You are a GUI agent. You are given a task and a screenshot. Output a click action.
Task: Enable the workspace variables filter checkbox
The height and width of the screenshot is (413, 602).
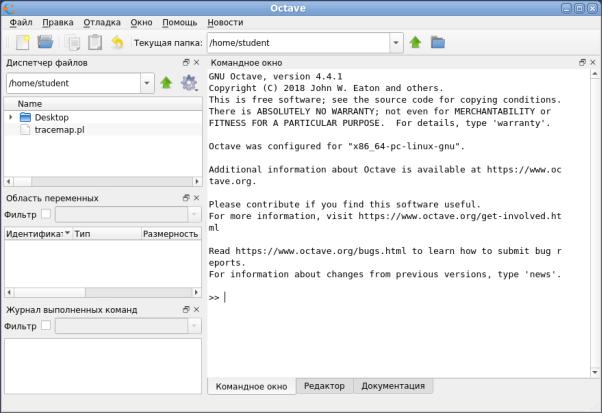(x=46, y=214)
